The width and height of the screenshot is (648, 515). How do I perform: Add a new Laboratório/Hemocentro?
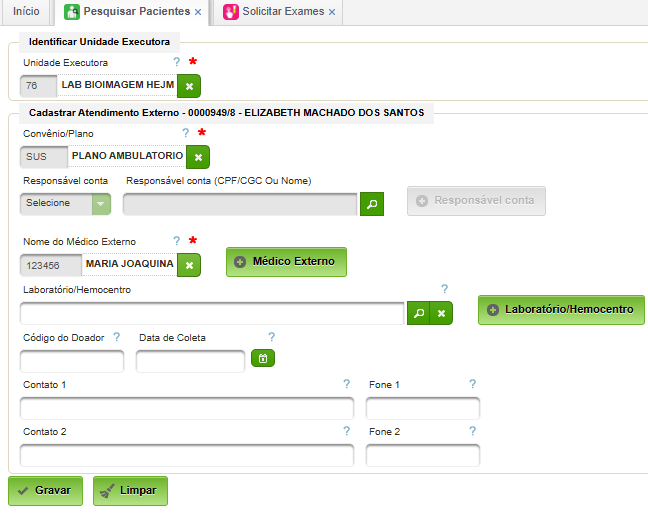[561, 310]
